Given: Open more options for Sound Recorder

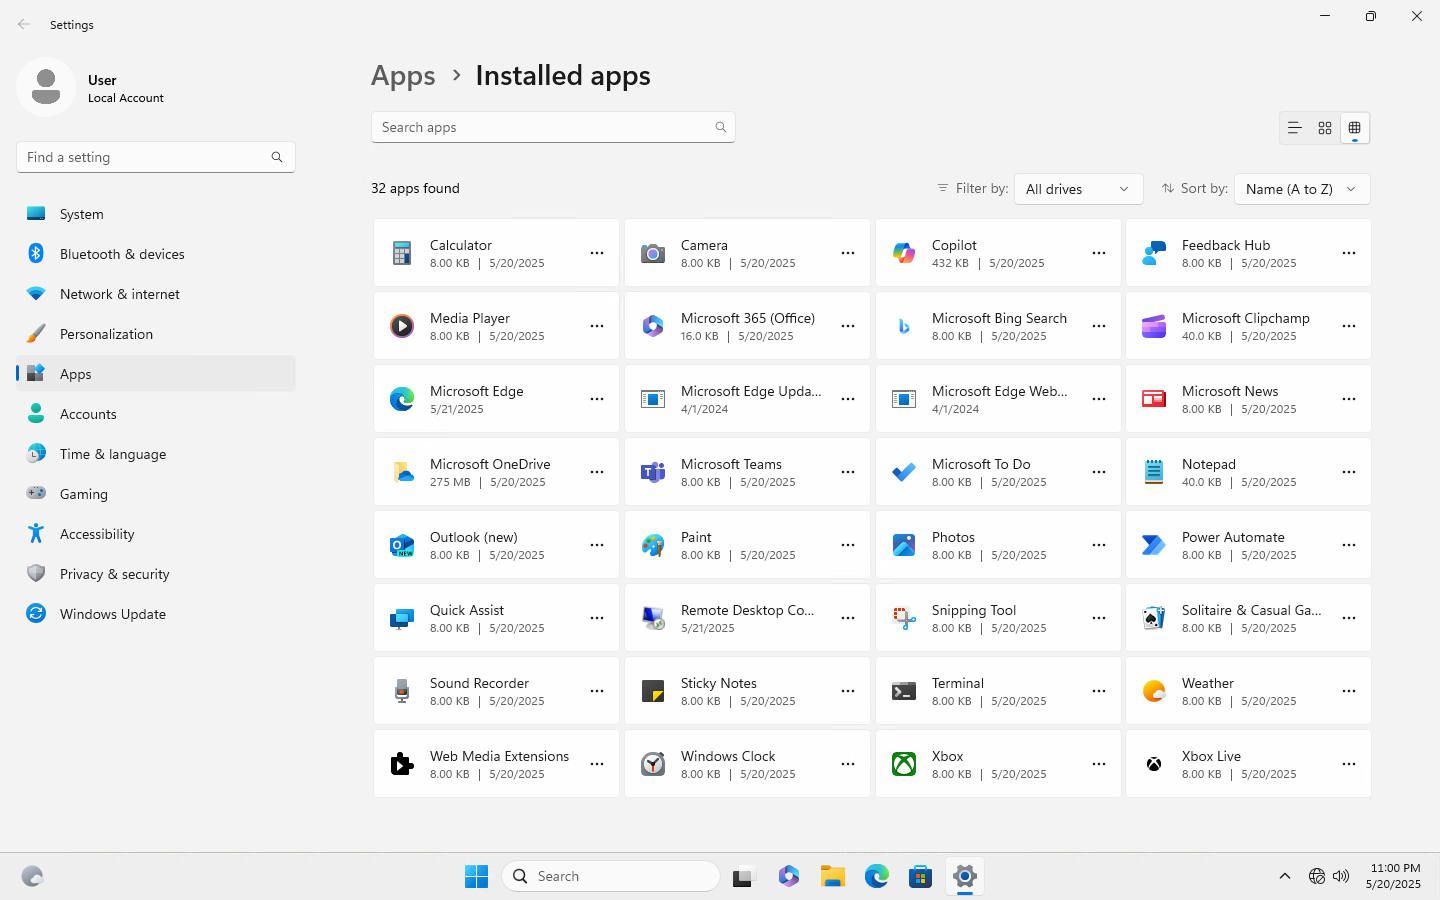Looking at the screenshot, I should (x=597, y=691).
